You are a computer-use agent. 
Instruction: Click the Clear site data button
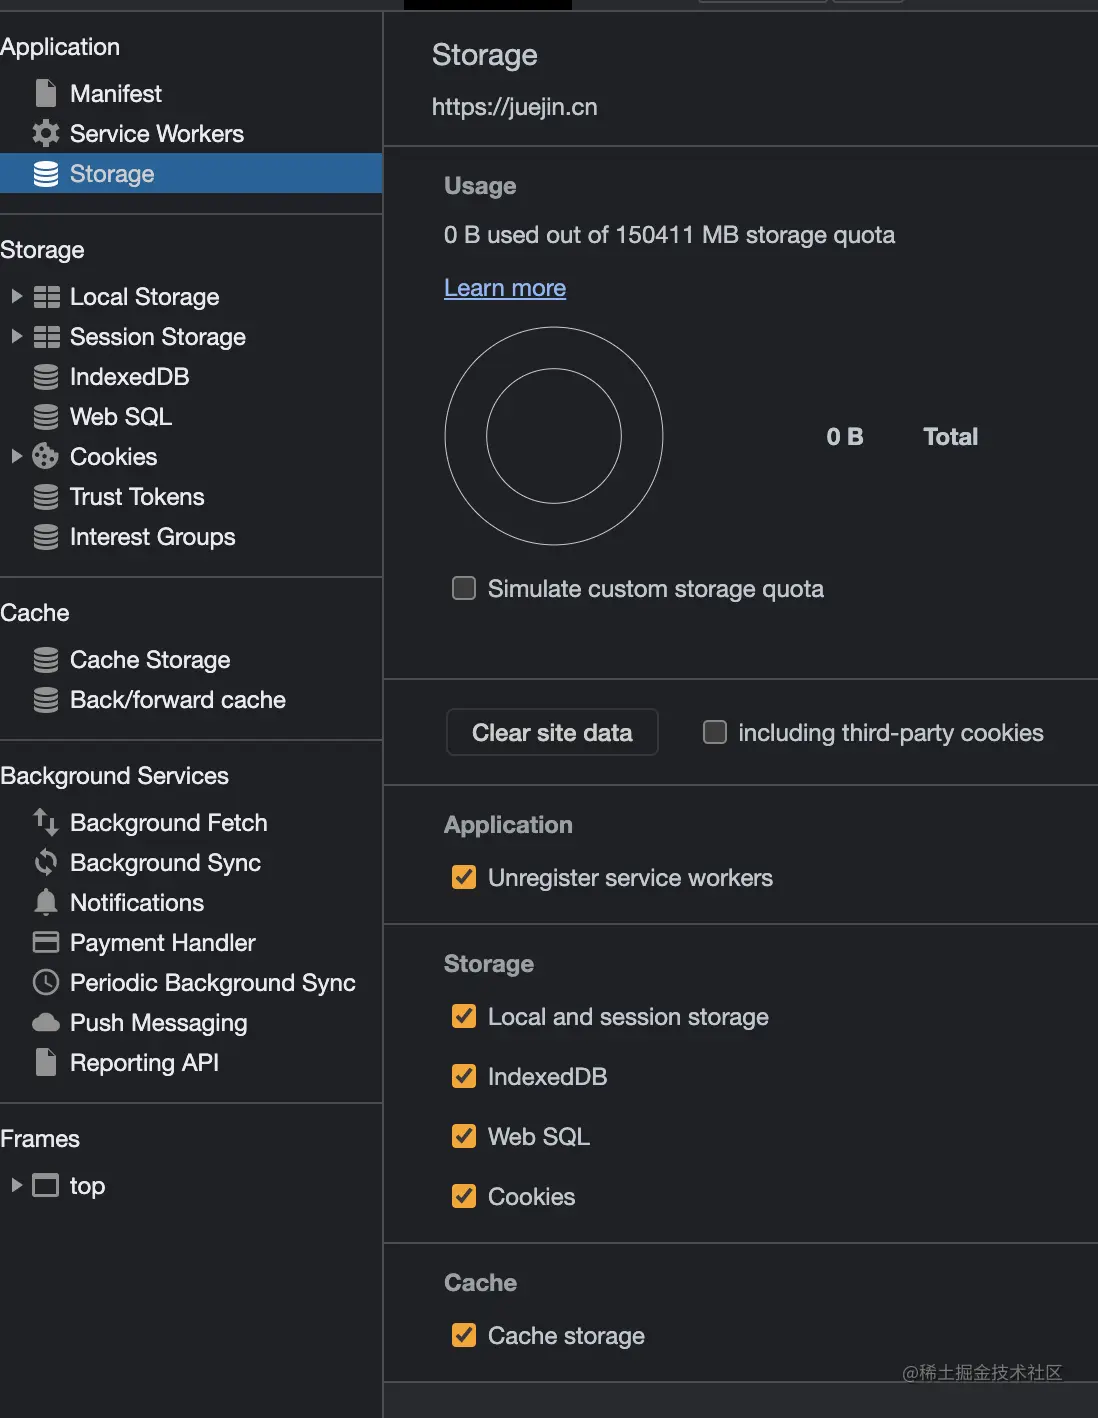click(552, 733)
